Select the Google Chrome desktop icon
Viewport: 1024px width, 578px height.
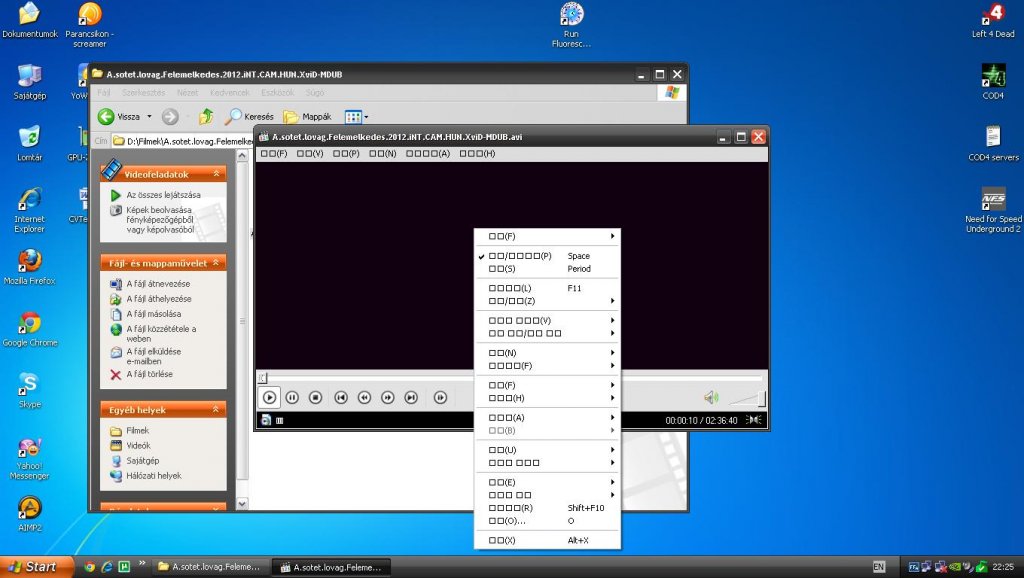tap(29, 329)
